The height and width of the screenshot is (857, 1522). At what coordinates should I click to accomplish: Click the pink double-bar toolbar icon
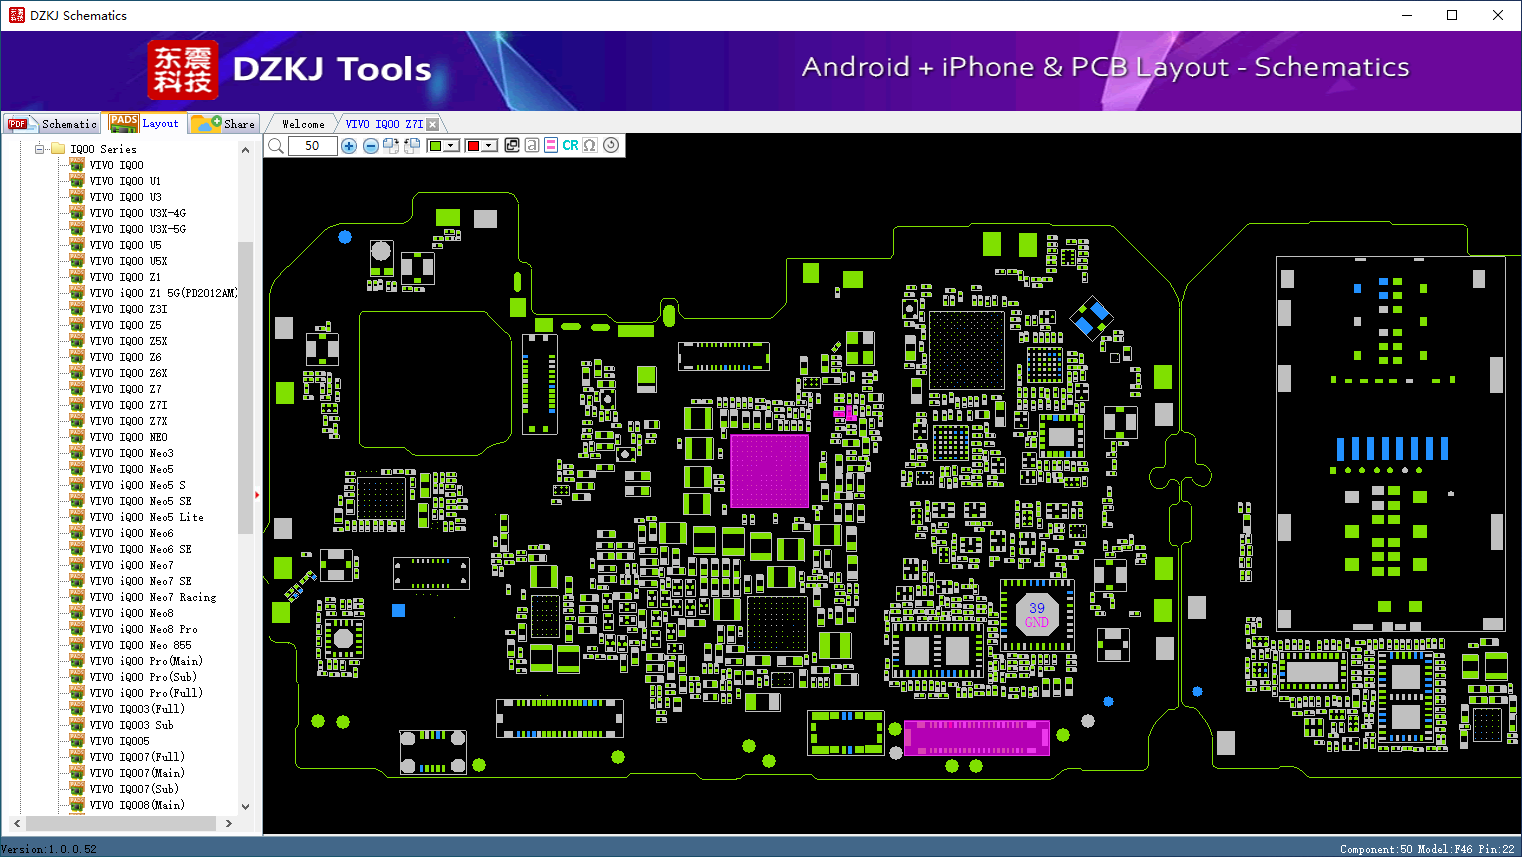point(551,145)
